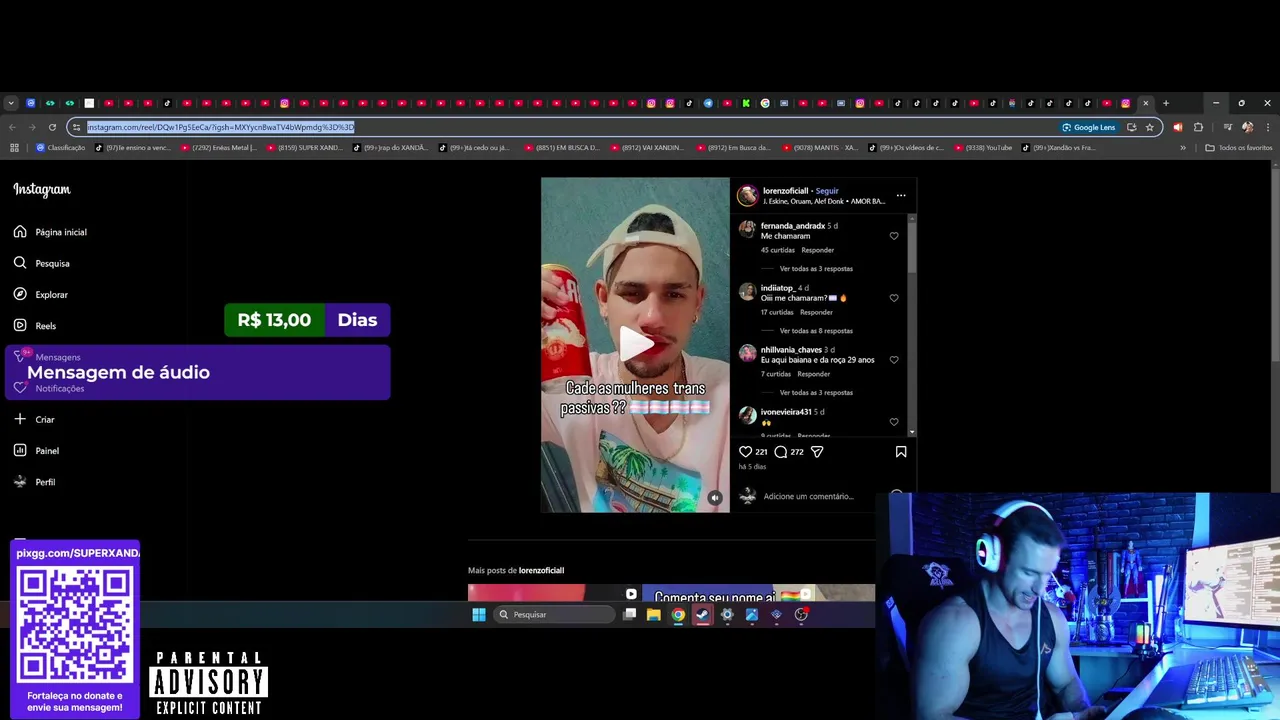Image resolution: width=1280 pixels, height=720 pixels.
Task: Play the reel video
Action: coord(636,344)
